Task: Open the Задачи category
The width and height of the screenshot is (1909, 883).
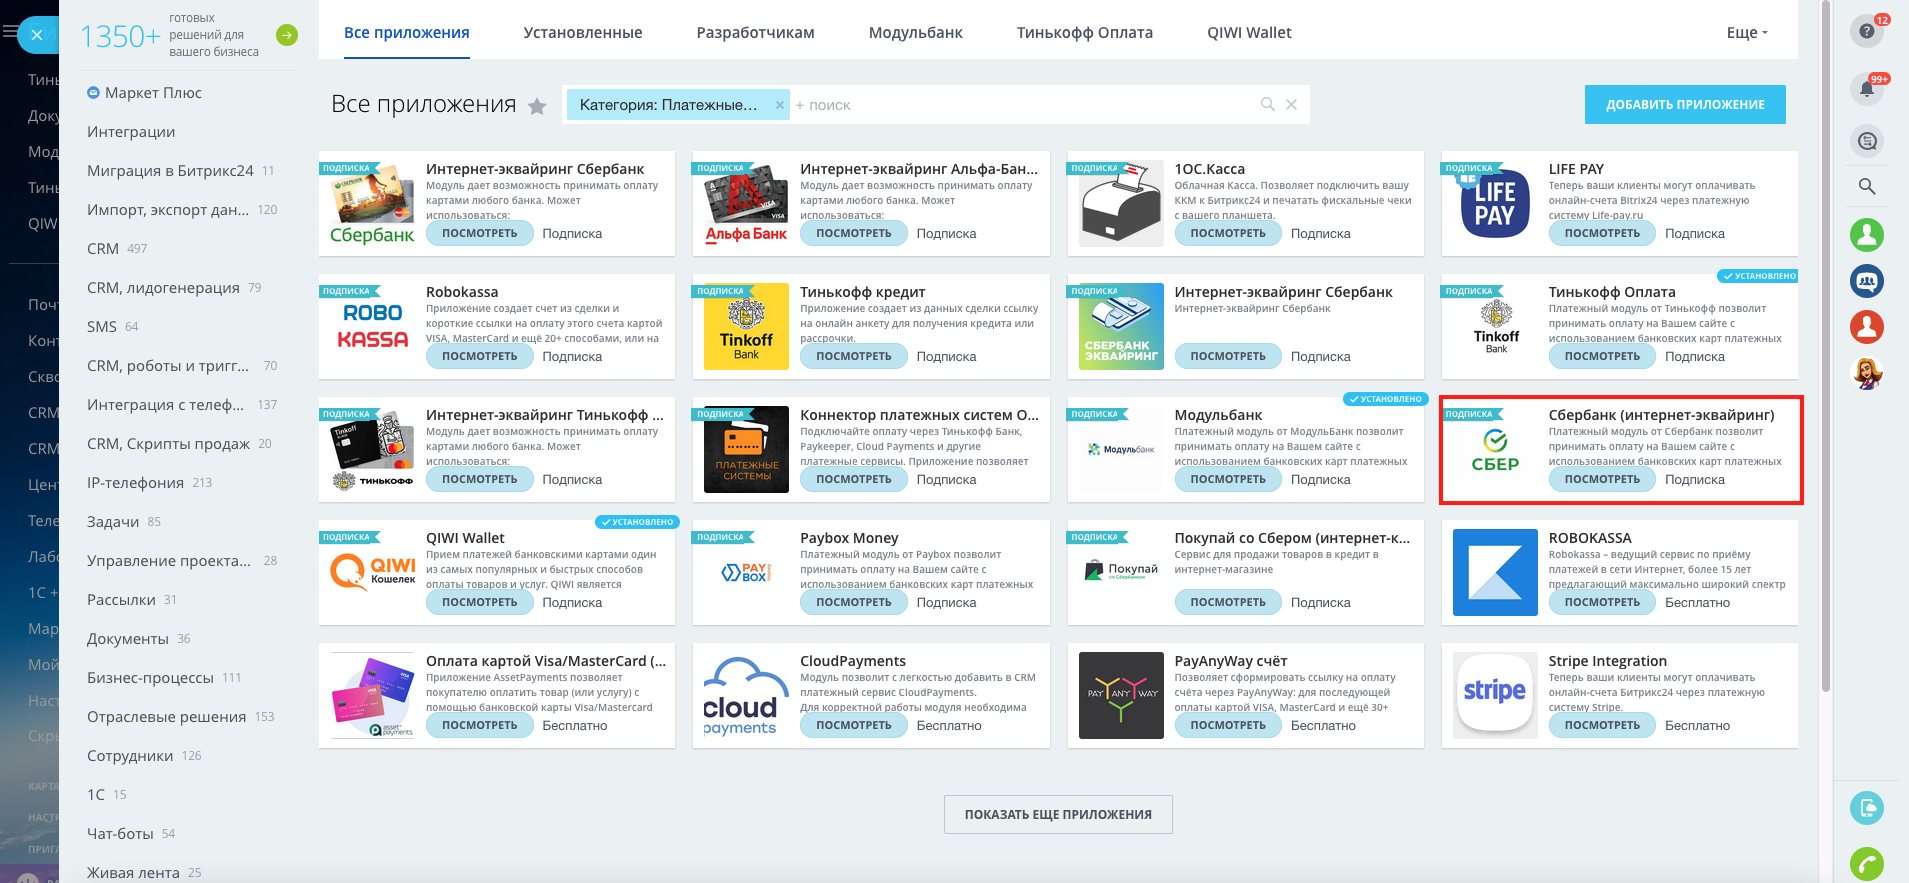Action: click(113, 522)
